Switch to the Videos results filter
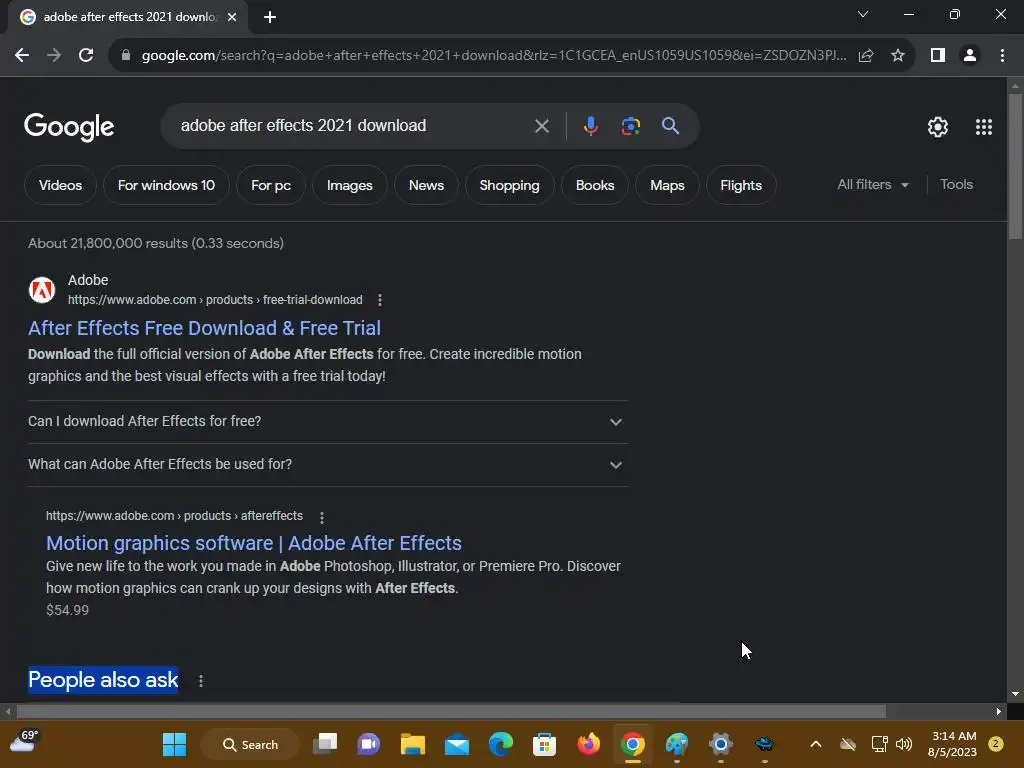 click(60, 185)
